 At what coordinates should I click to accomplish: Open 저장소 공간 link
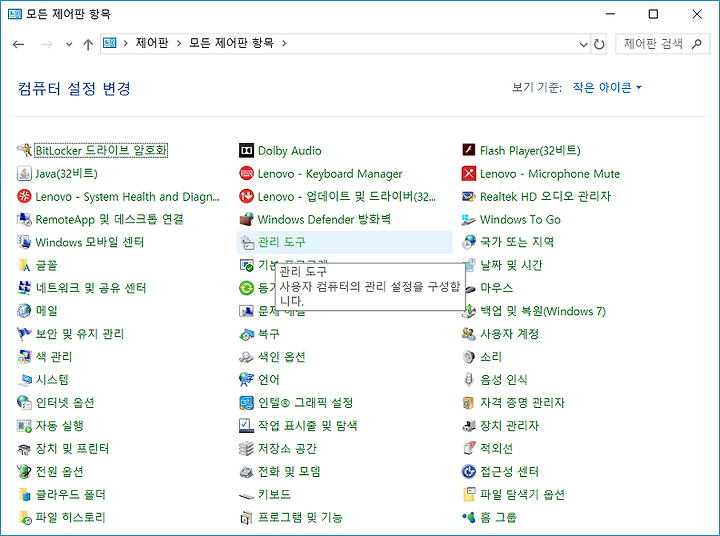click(x=287, y=448)
